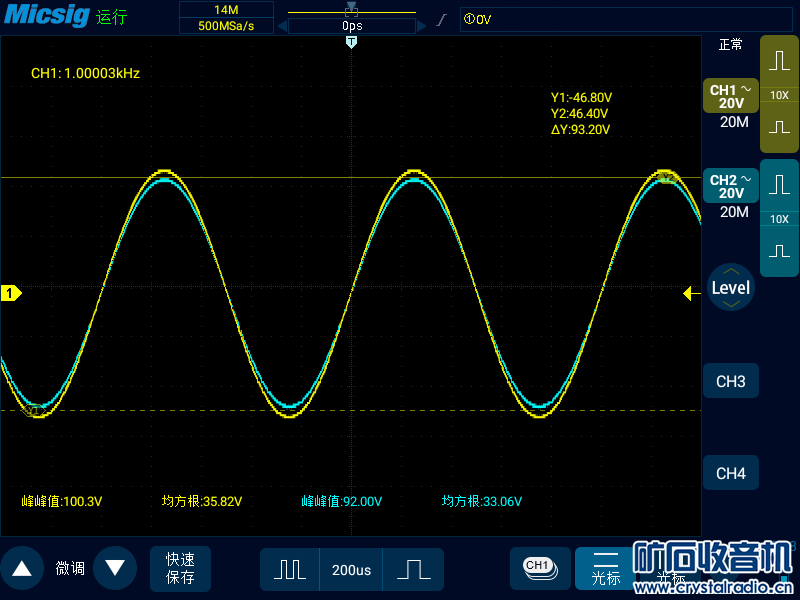Switch active channel with CH1 stack icon
The width and height of the screenshot is (800, 600).
click(x=540, y=568)
